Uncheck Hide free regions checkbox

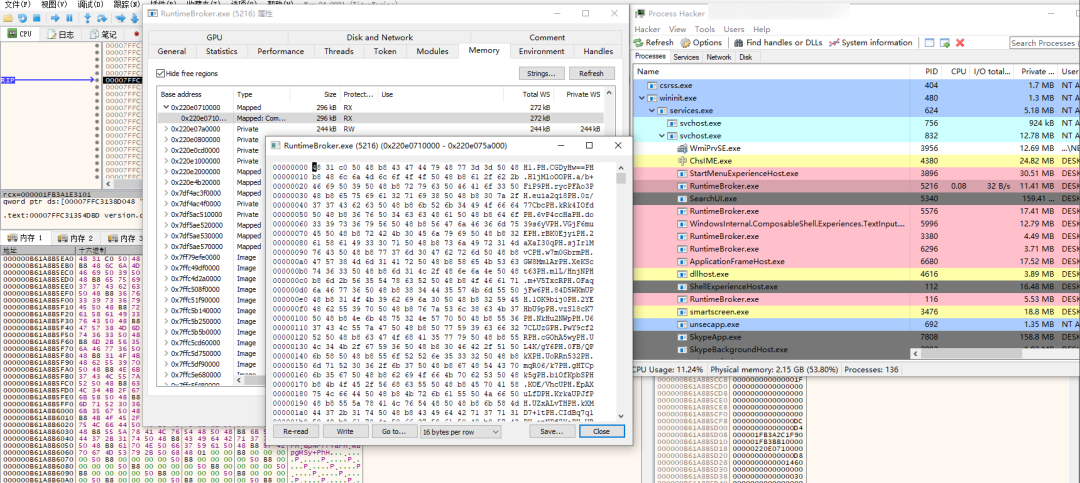click(x=160, y=73)
